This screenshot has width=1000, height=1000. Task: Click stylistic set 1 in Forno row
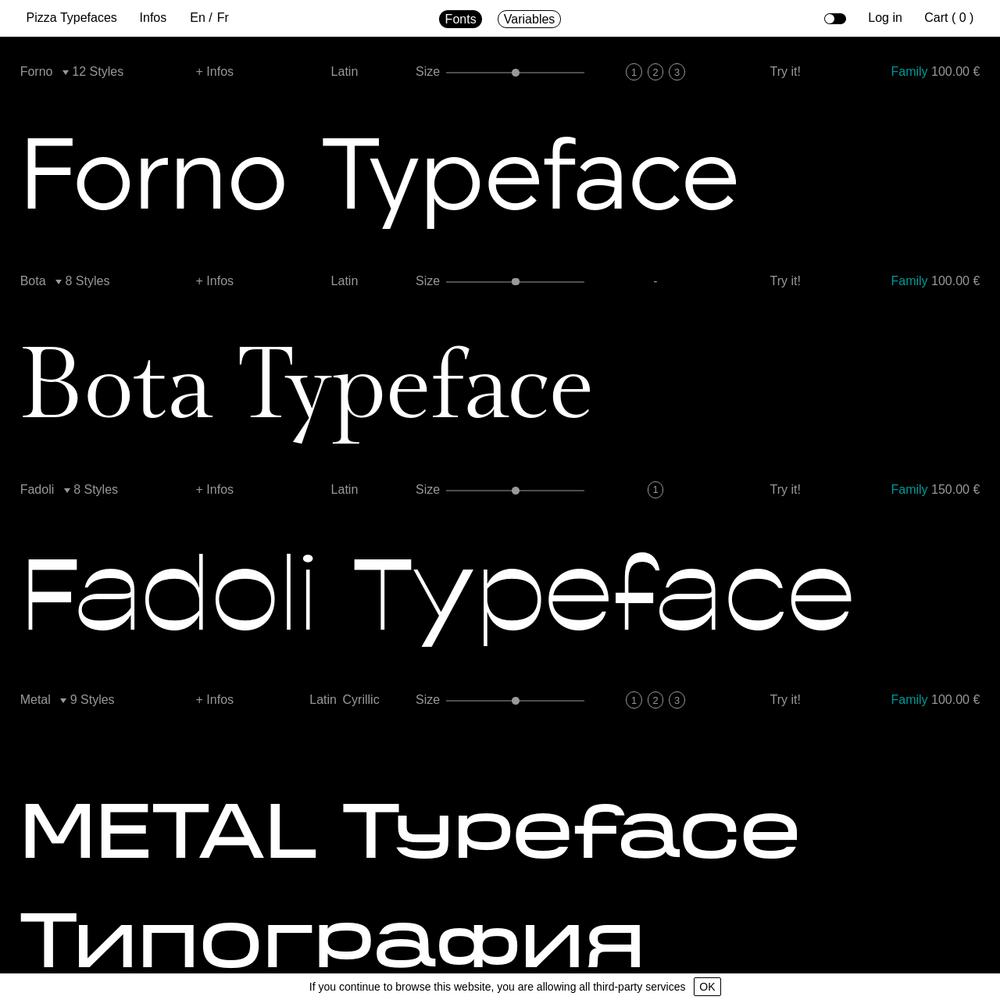(633, 72)
